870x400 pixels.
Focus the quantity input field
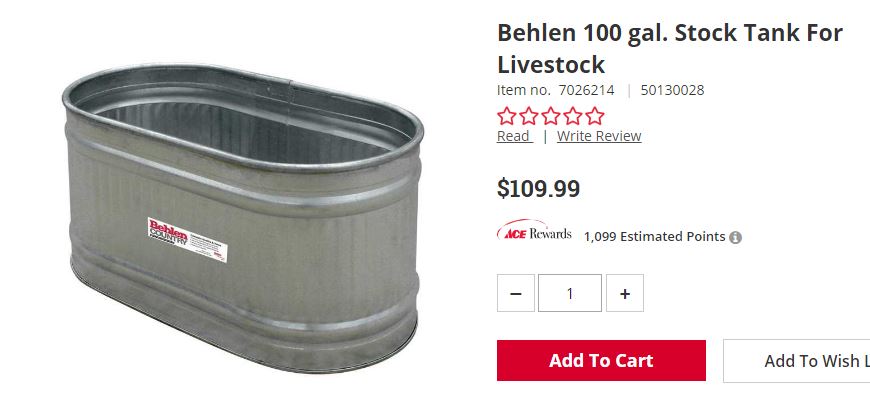[570, 293]
